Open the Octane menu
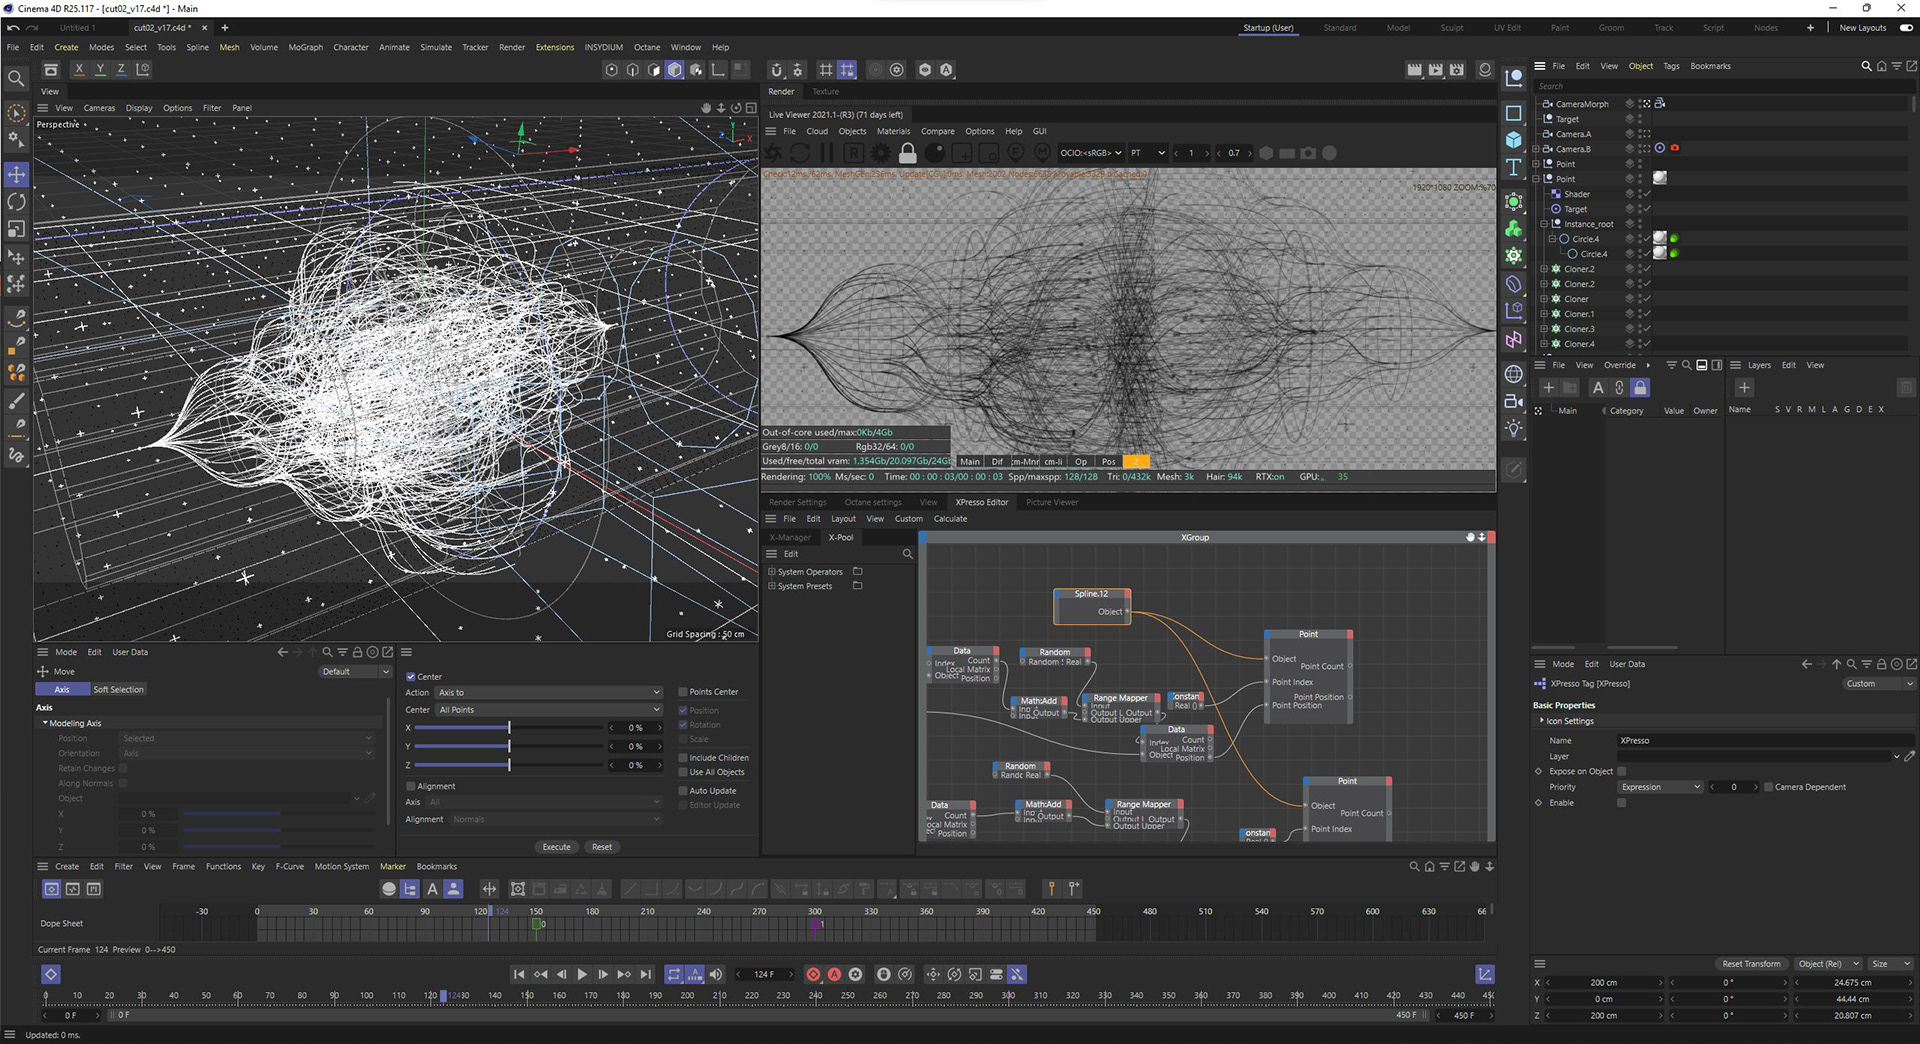The width and height of the screenshot is (1920, 1044). [x=647, y=47]
